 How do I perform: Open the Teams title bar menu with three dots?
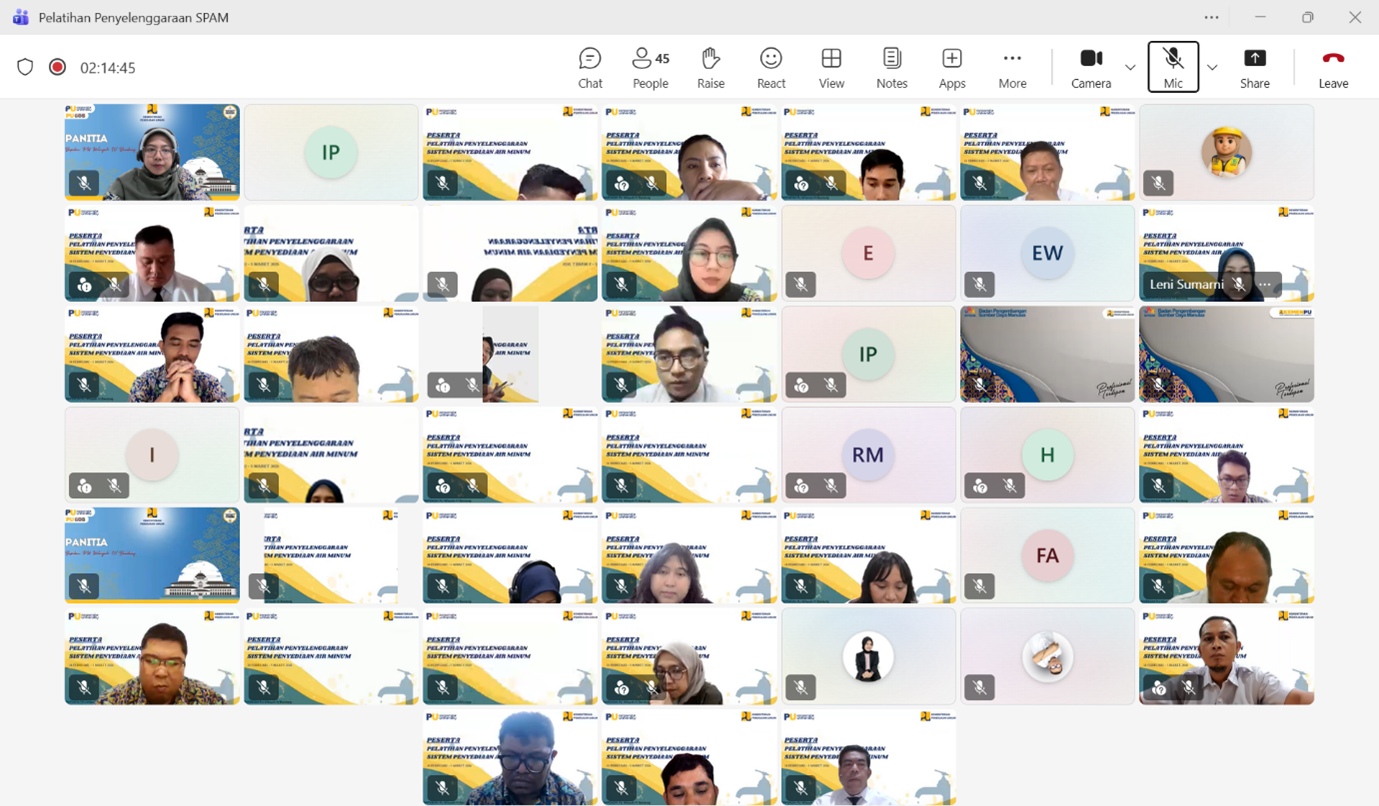pyautogui.click(x=1211, y=17)
